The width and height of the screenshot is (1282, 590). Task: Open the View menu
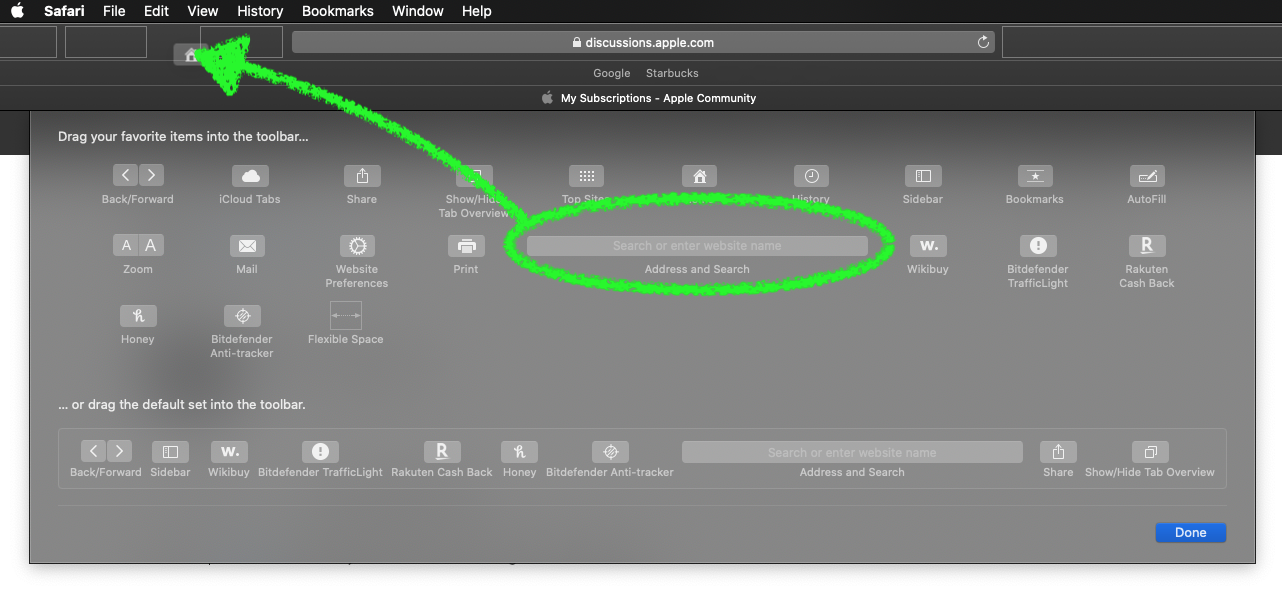[203, 11]
